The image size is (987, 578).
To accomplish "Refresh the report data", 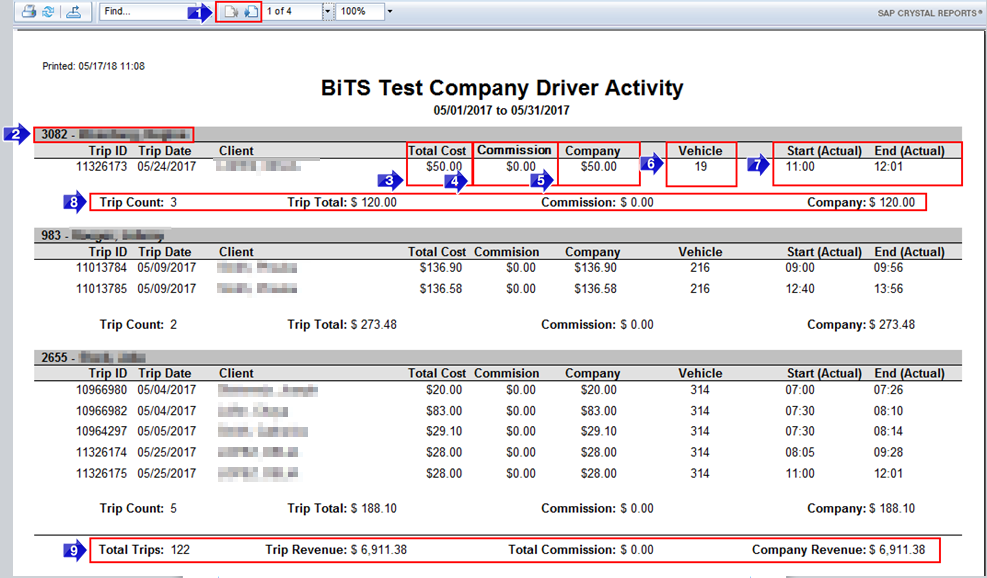I will pos(47,12).
